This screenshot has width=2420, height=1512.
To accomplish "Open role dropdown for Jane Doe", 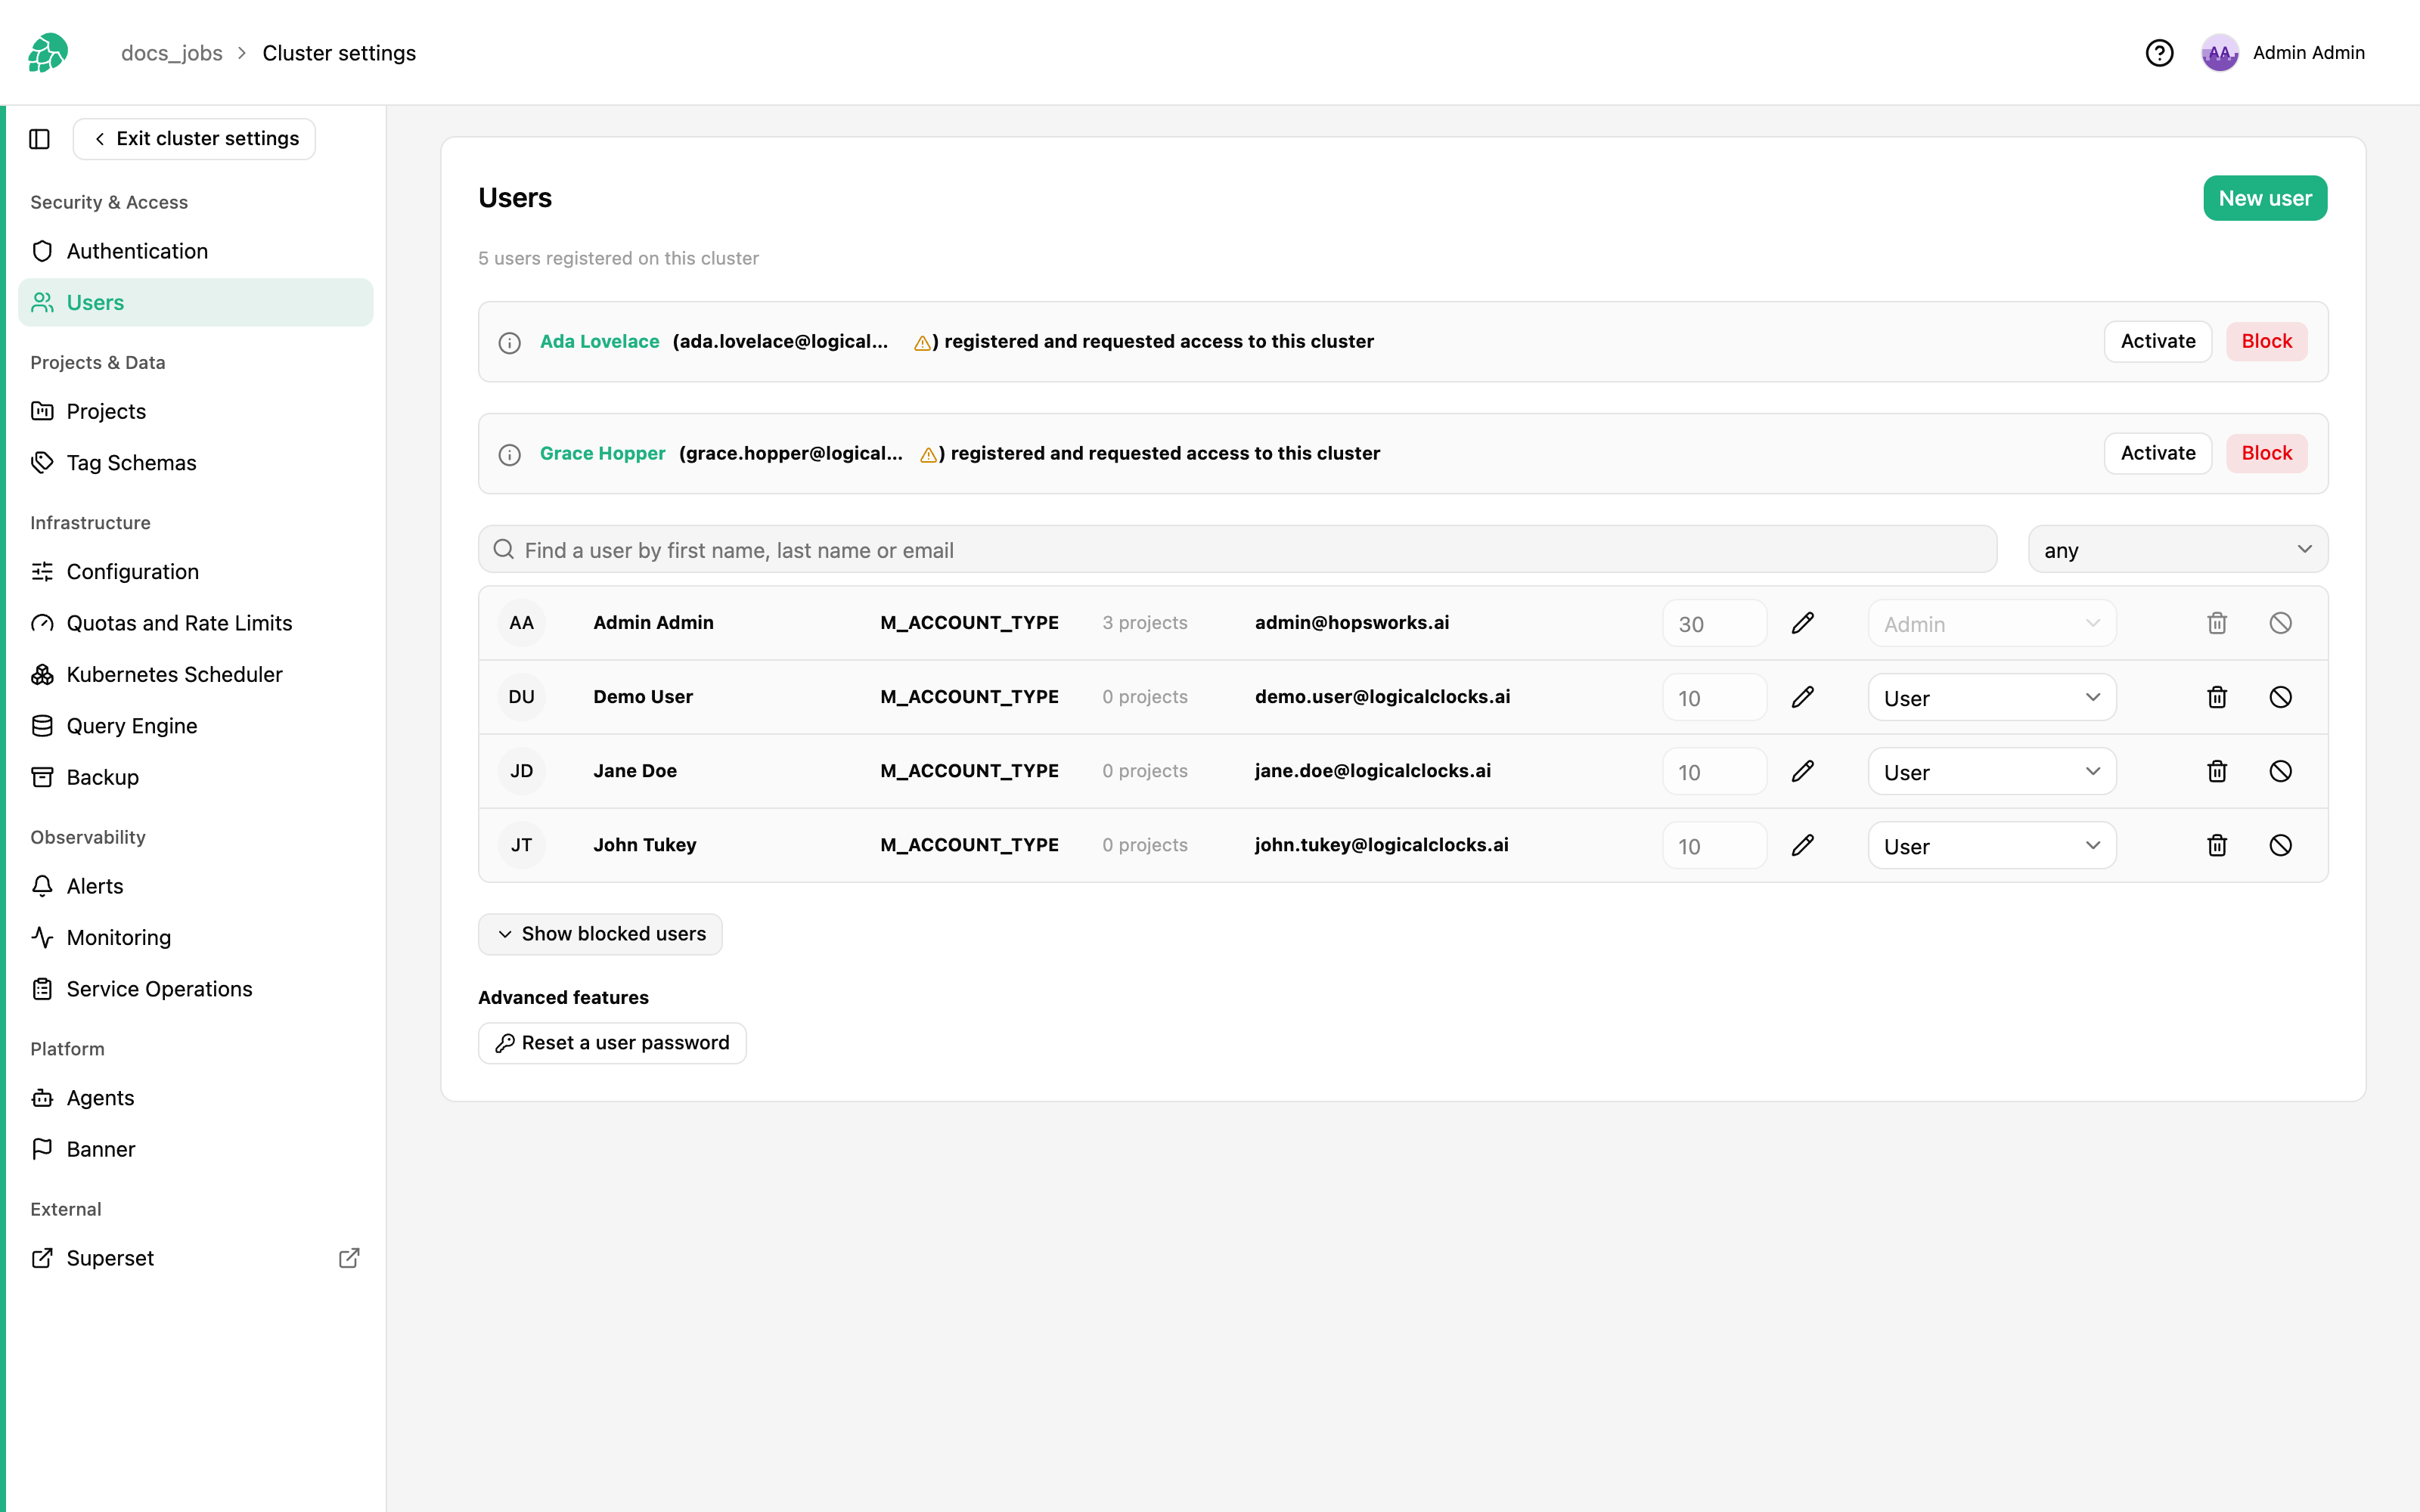I will click(1991, 771).
